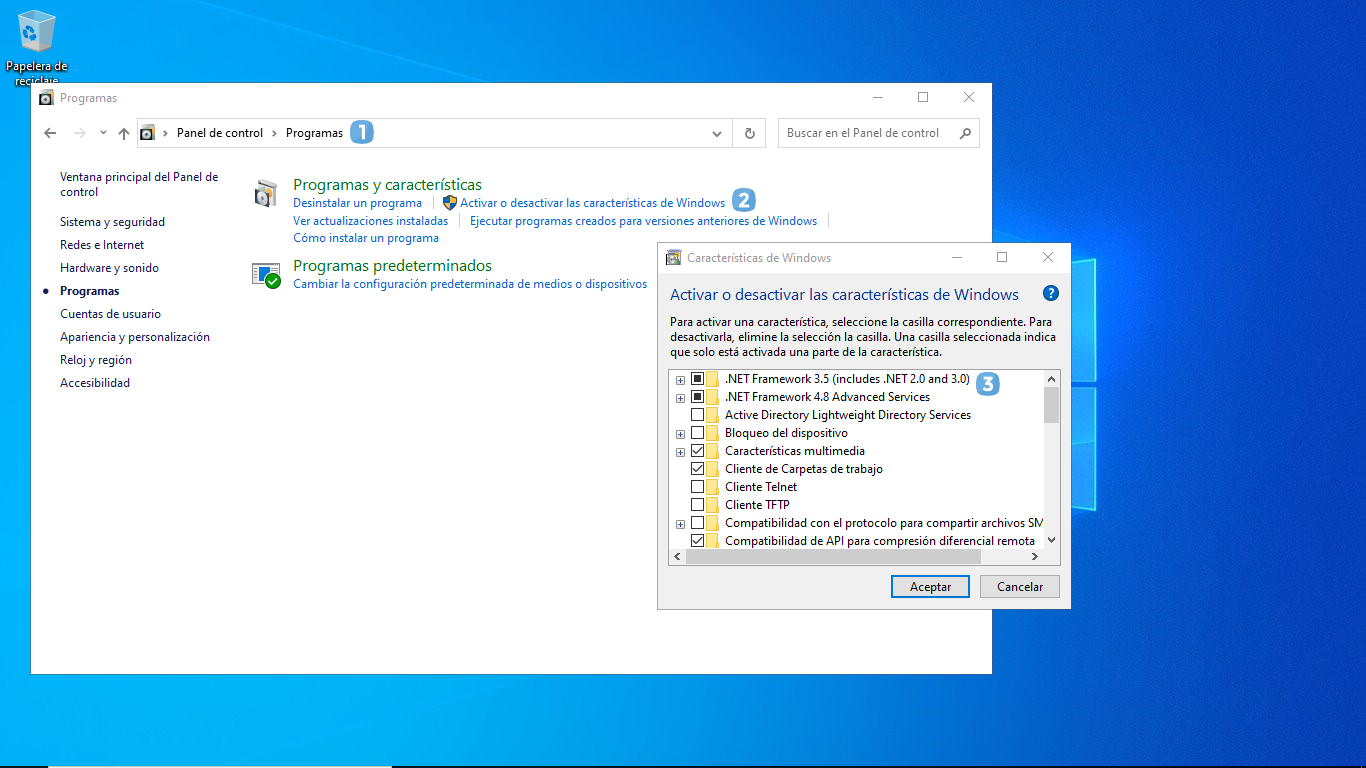The width and height of the screenshot is (1366, 768).
Task: Enable Active Directory Lightweight Directory Services checkbox
Action: point(697,415)
